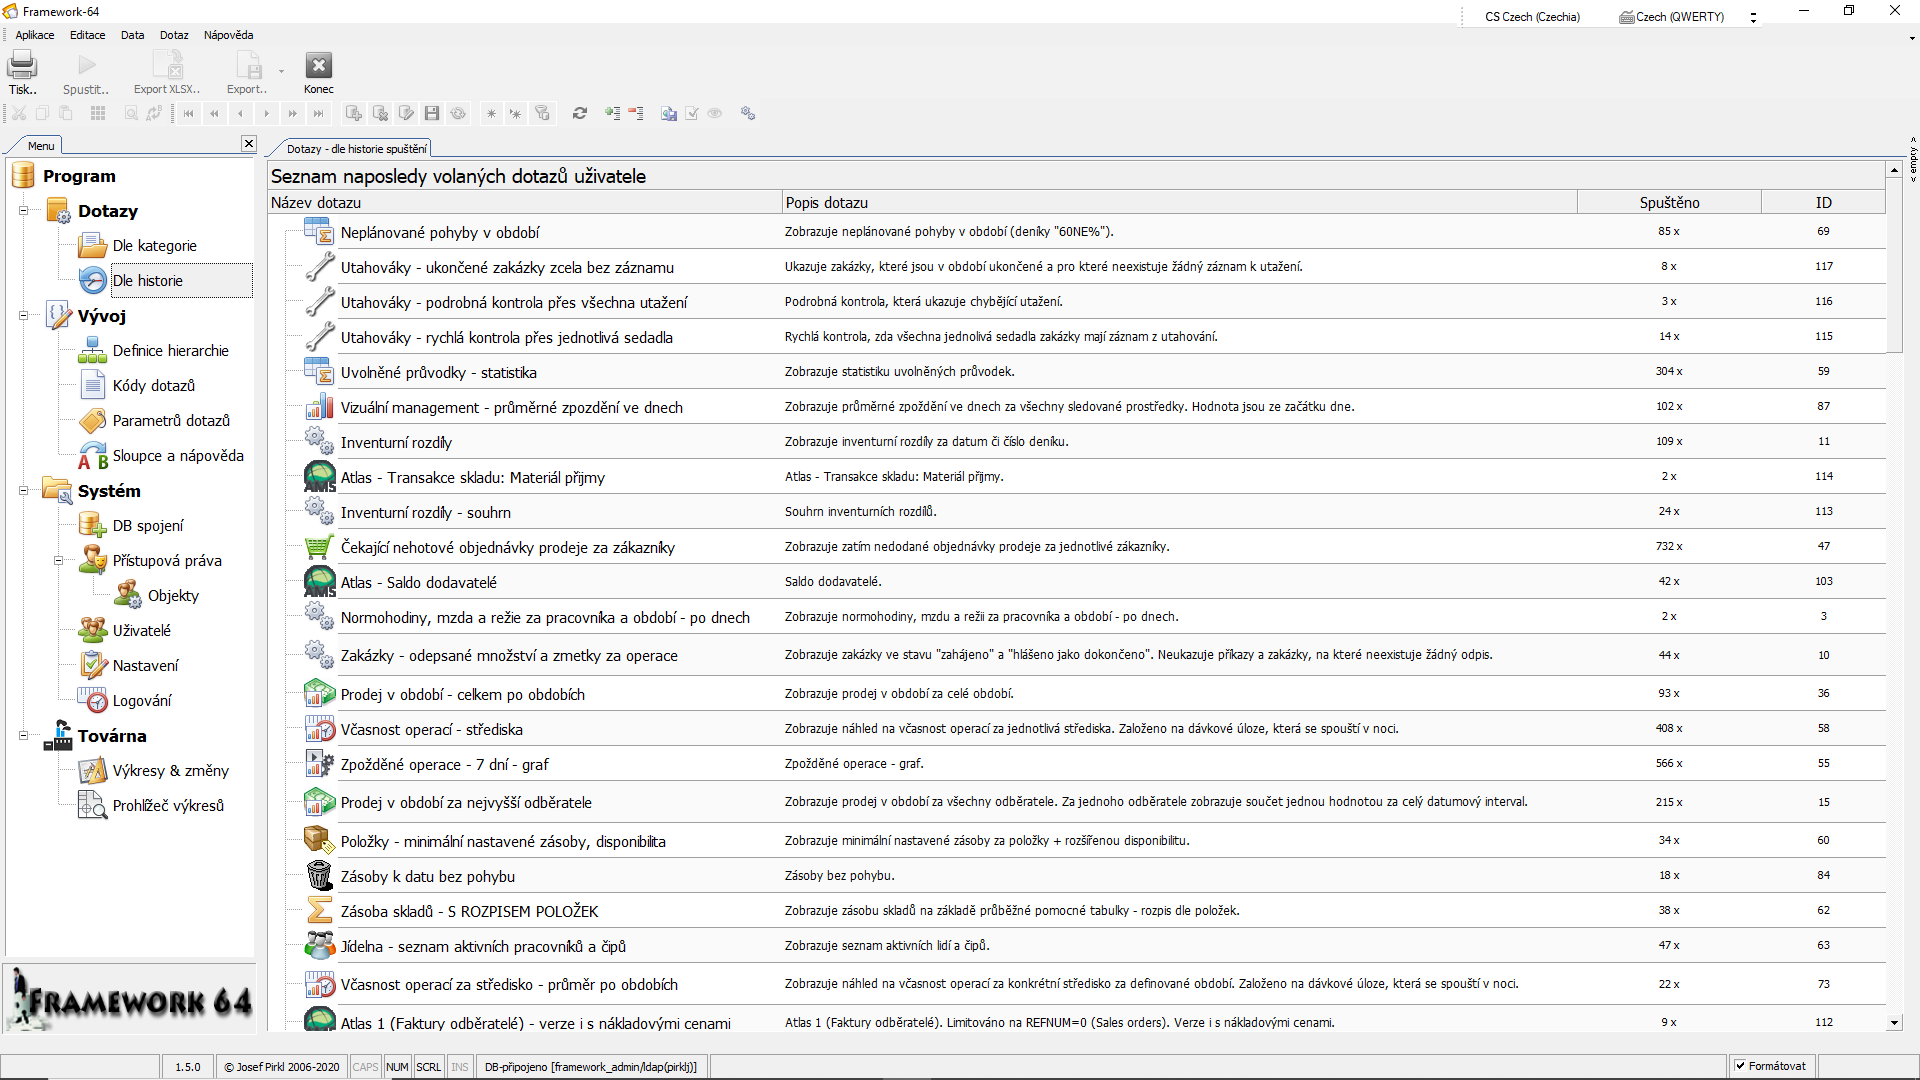
Task: Select the Uživatelé tree item
Action: pyautogui.click(x=141, y=631)
